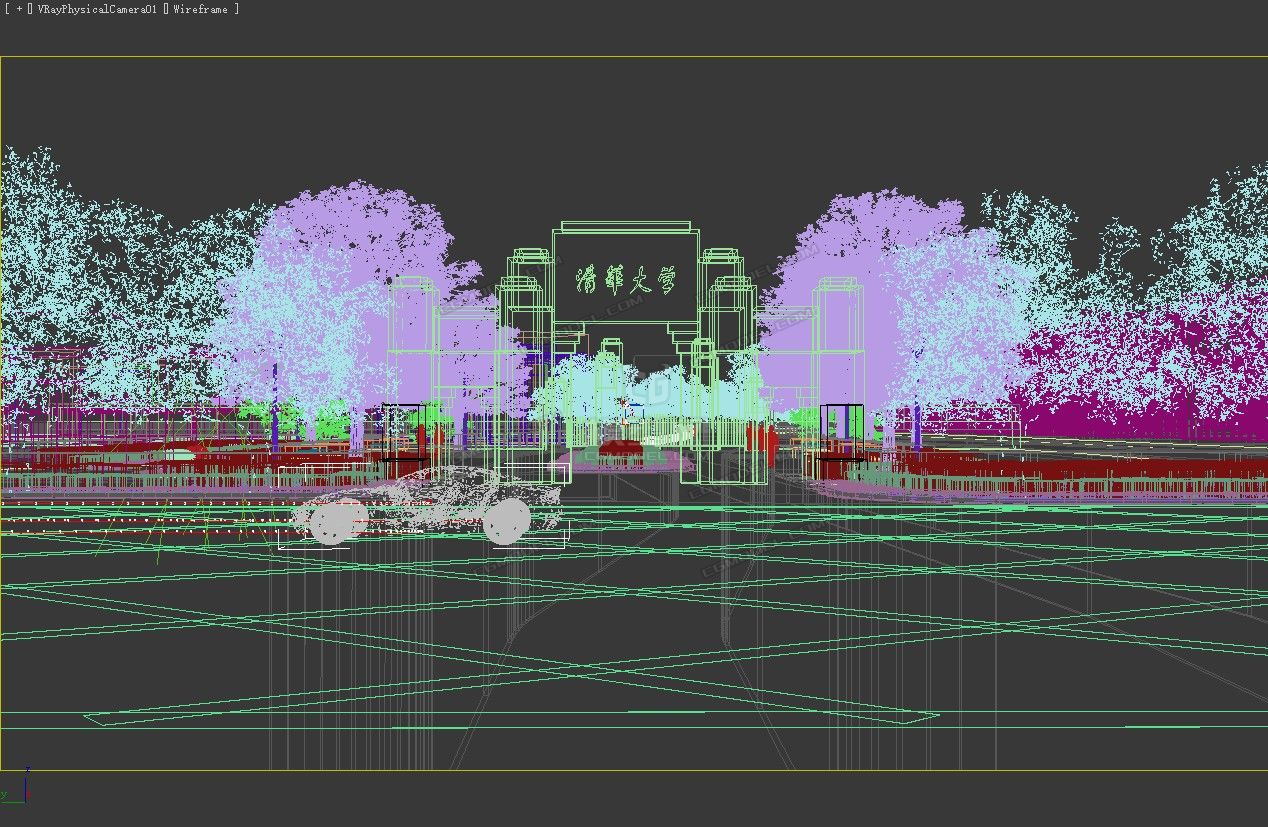1268x827 pixels.
Task: Select the car's front gray wheel
Action: 339,522
